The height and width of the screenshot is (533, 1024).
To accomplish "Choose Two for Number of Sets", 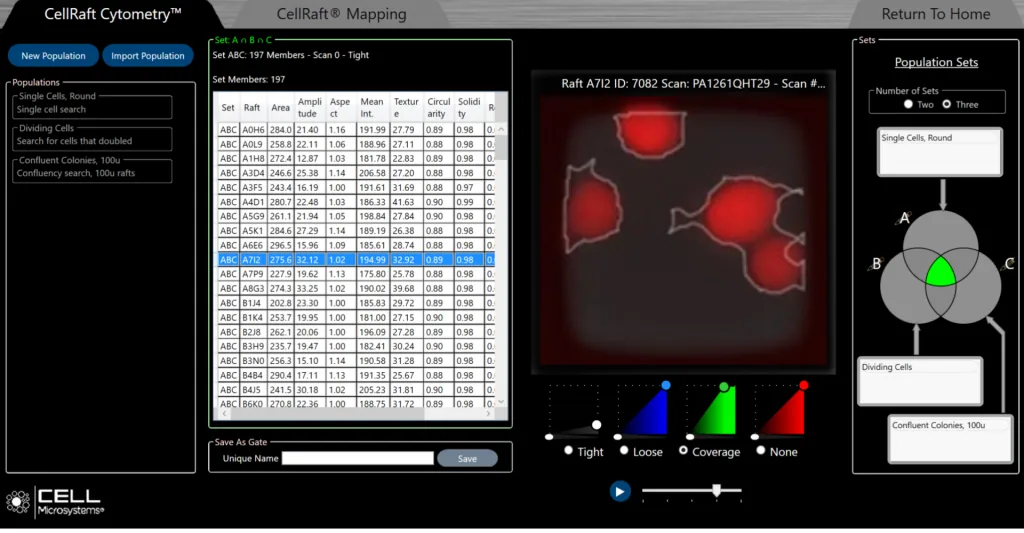I will click(908, 105).
